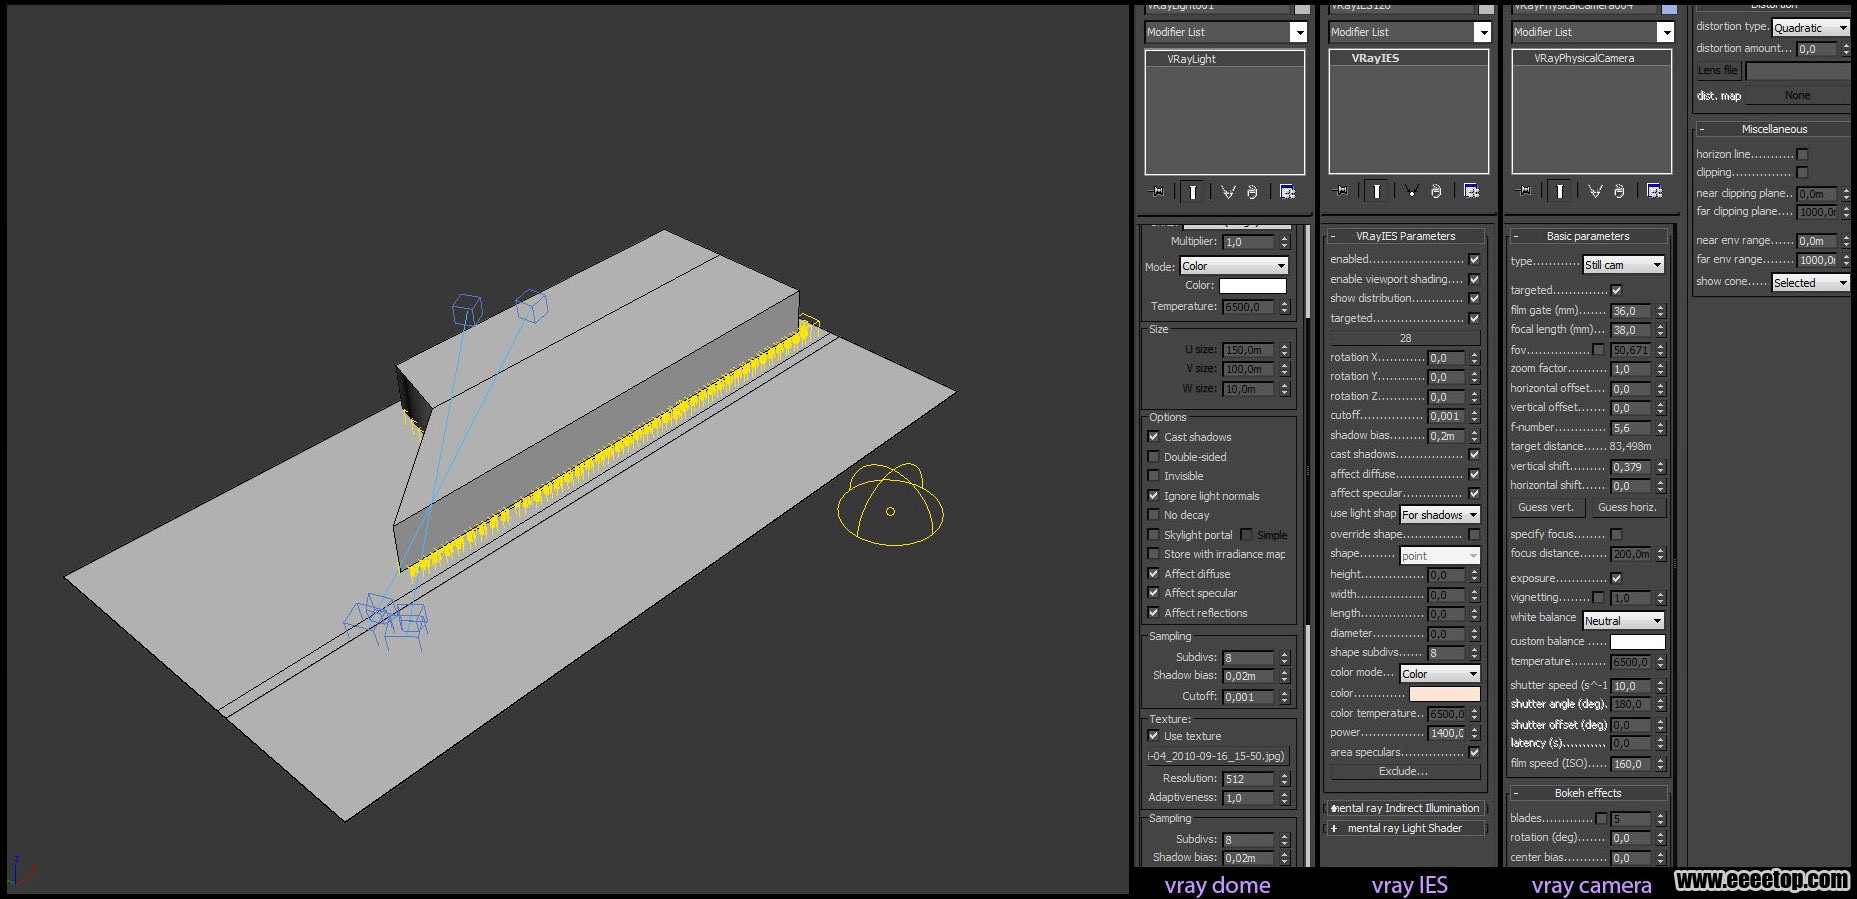Enable the Double-sided option
This screenshot has width=1857, height=899.
pos(1153,457)
